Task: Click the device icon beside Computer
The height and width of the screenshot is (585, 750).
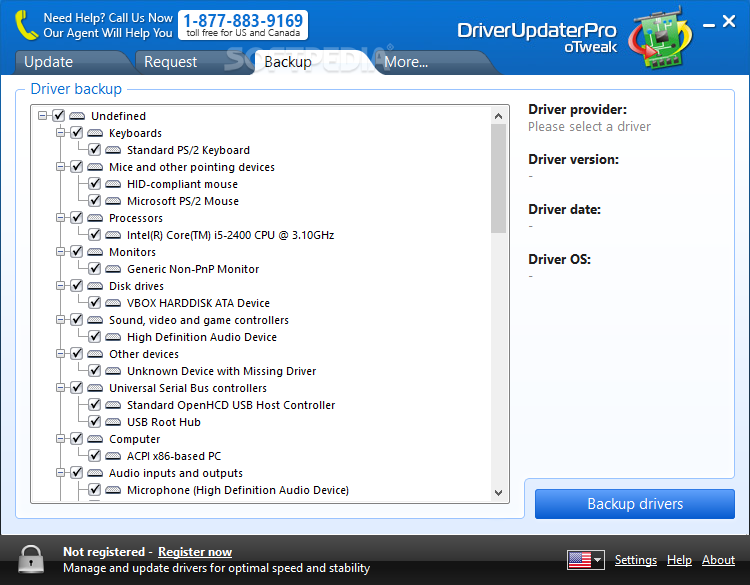Action: click(95, 439)
